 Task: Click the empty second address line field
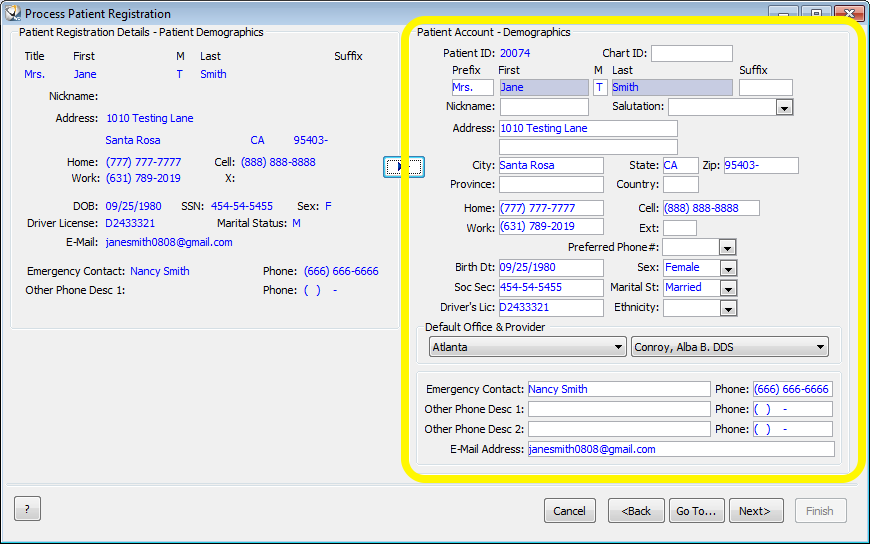(588, 147)
